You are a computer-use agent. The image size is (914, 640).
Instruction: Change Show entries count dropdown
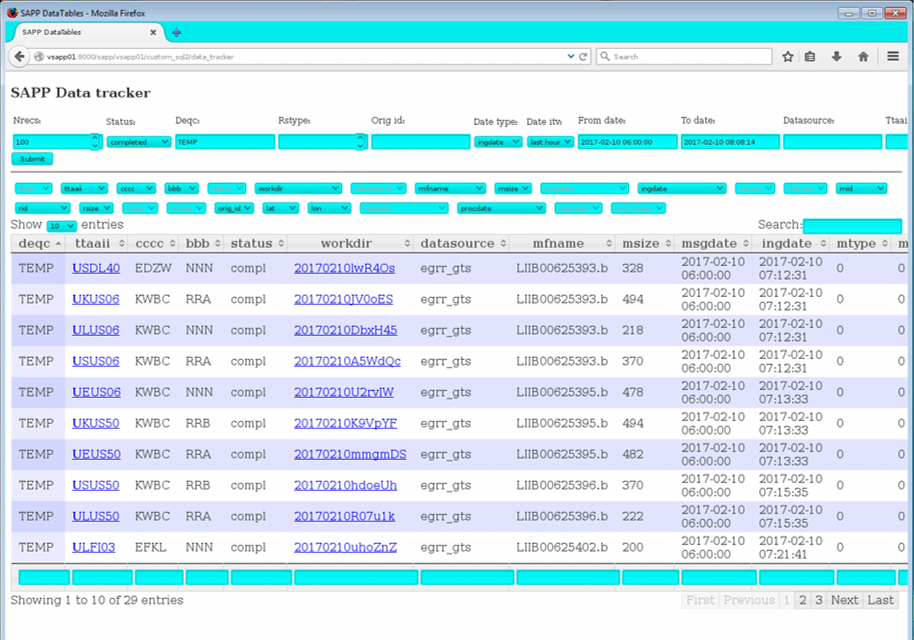(x=62, y=226)
